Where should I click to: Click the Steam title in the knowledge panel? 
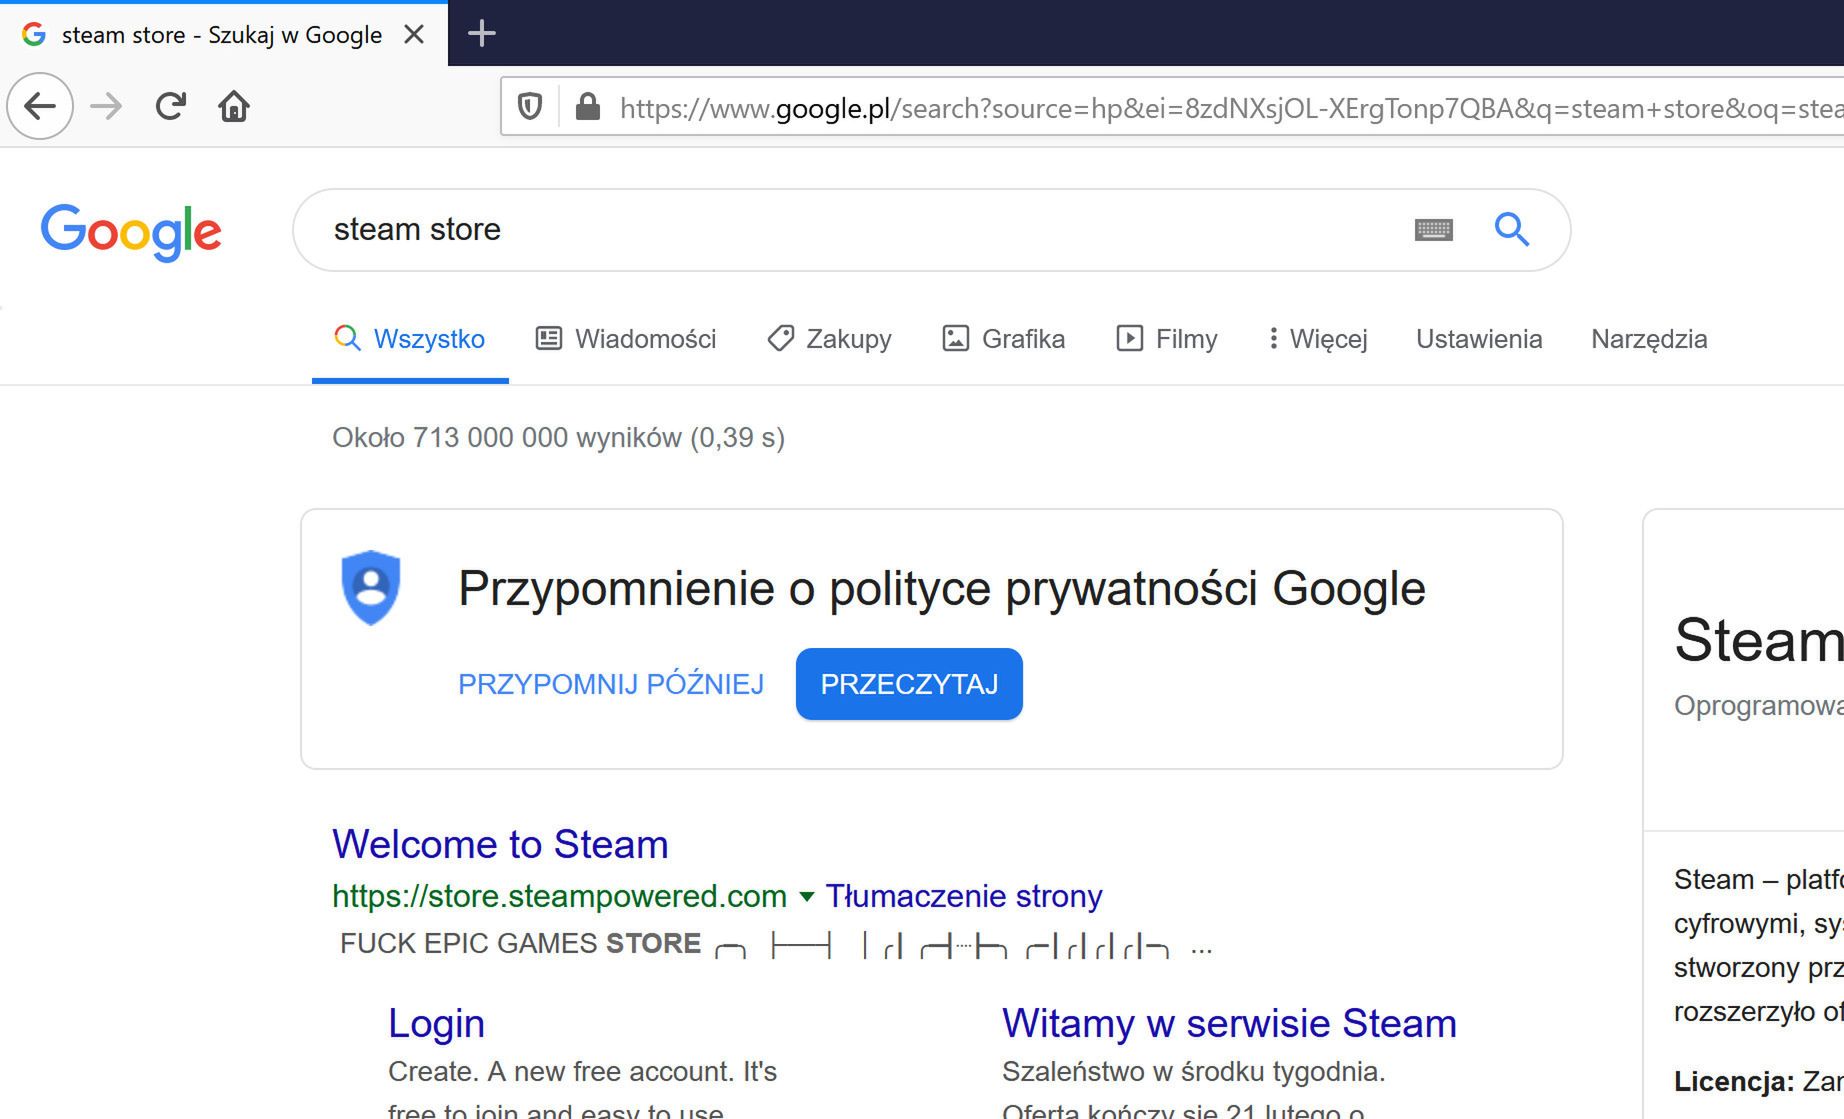(1759, 640)
